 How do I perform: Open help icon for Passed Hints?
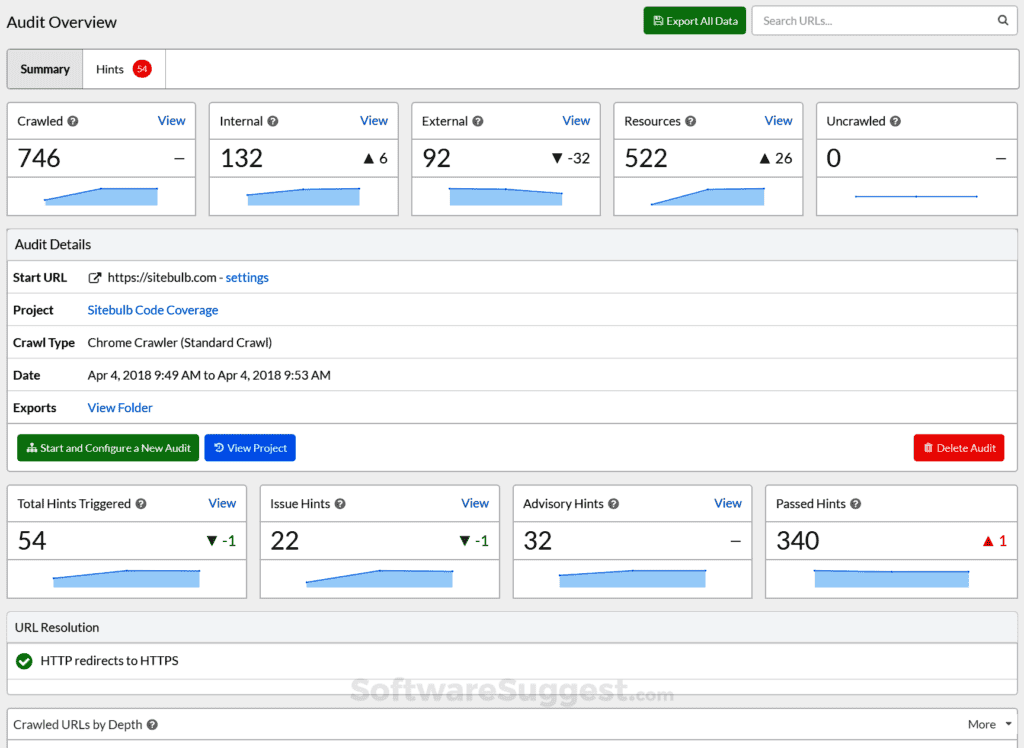coord(856,504)
